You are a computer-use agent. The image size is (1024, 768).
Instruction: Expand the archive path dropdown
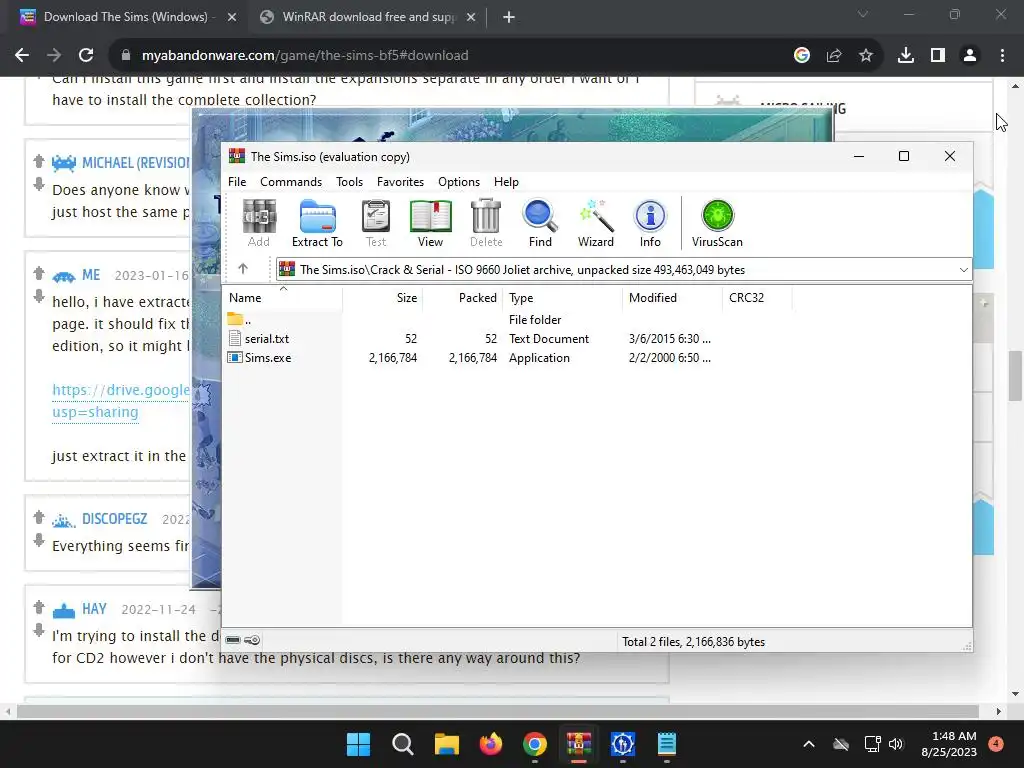coord(963,270)
